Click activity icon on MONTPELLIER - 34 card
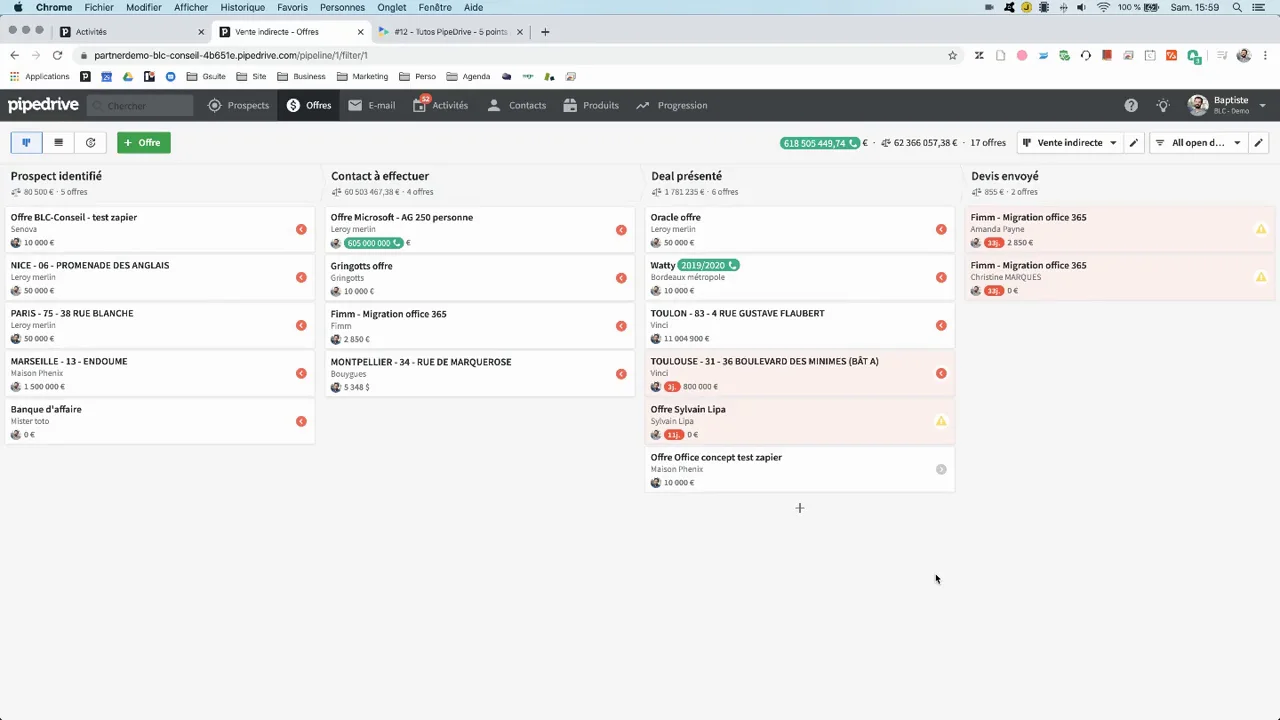The image size is (1280, 720). click(621, 374)
